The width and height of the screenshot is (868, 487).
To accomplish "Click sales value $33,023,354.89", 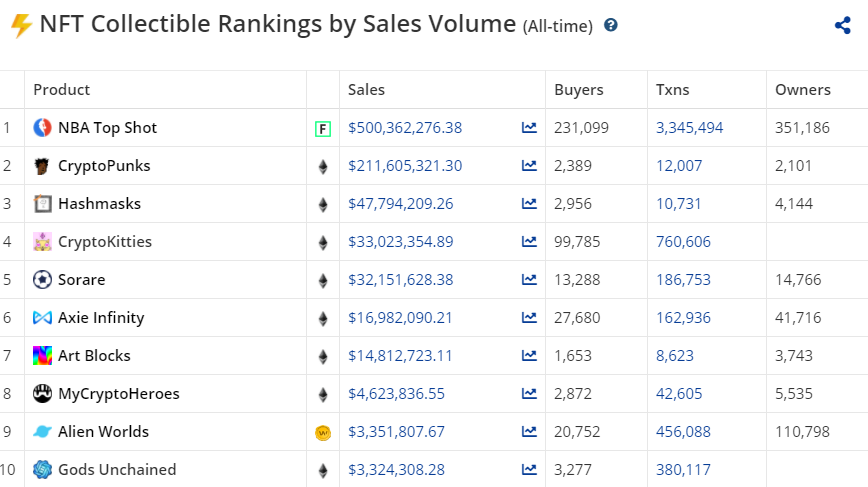I will 400,242.
